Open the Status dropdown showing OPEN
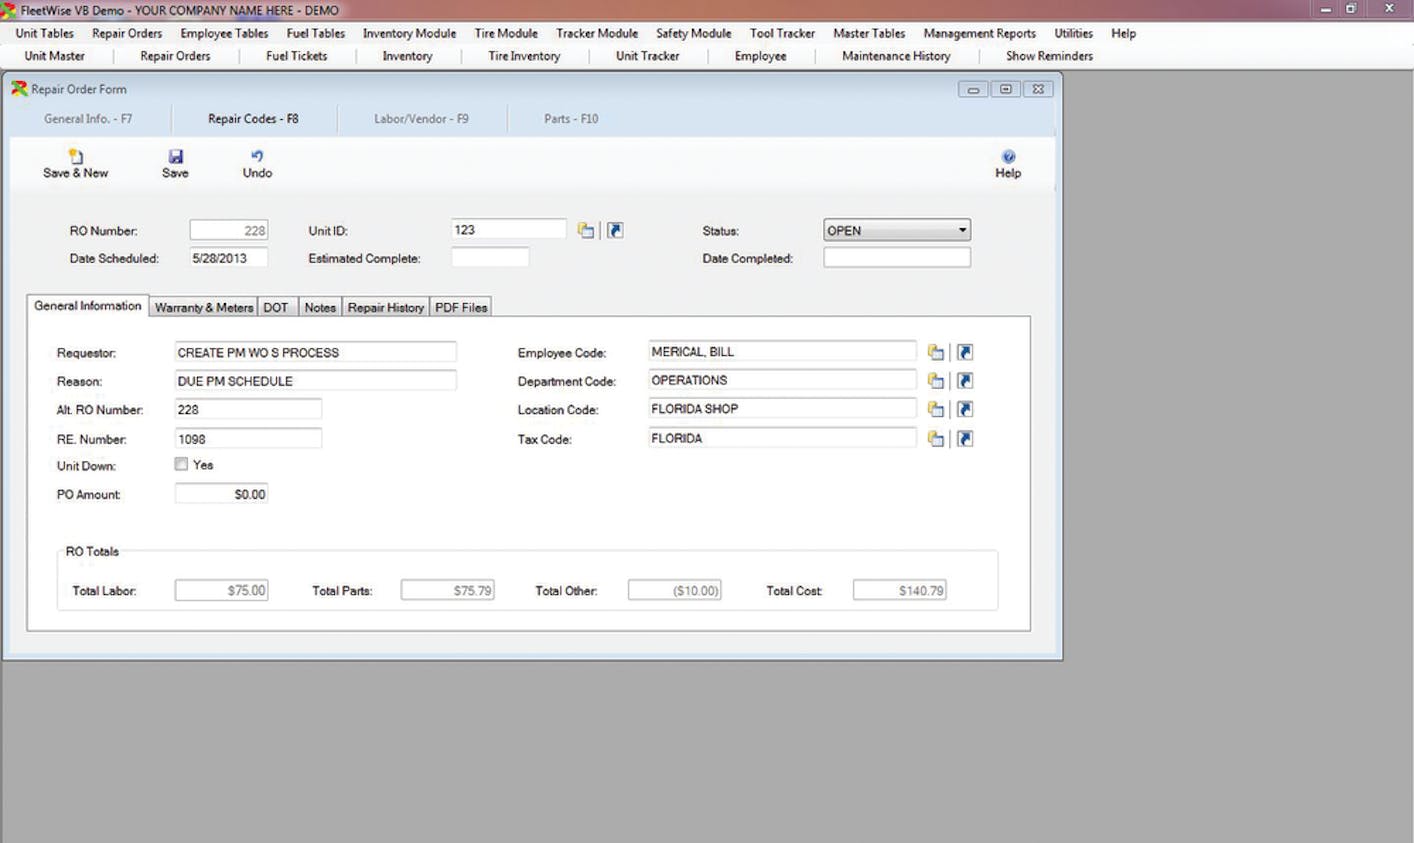 click(962, 230)
